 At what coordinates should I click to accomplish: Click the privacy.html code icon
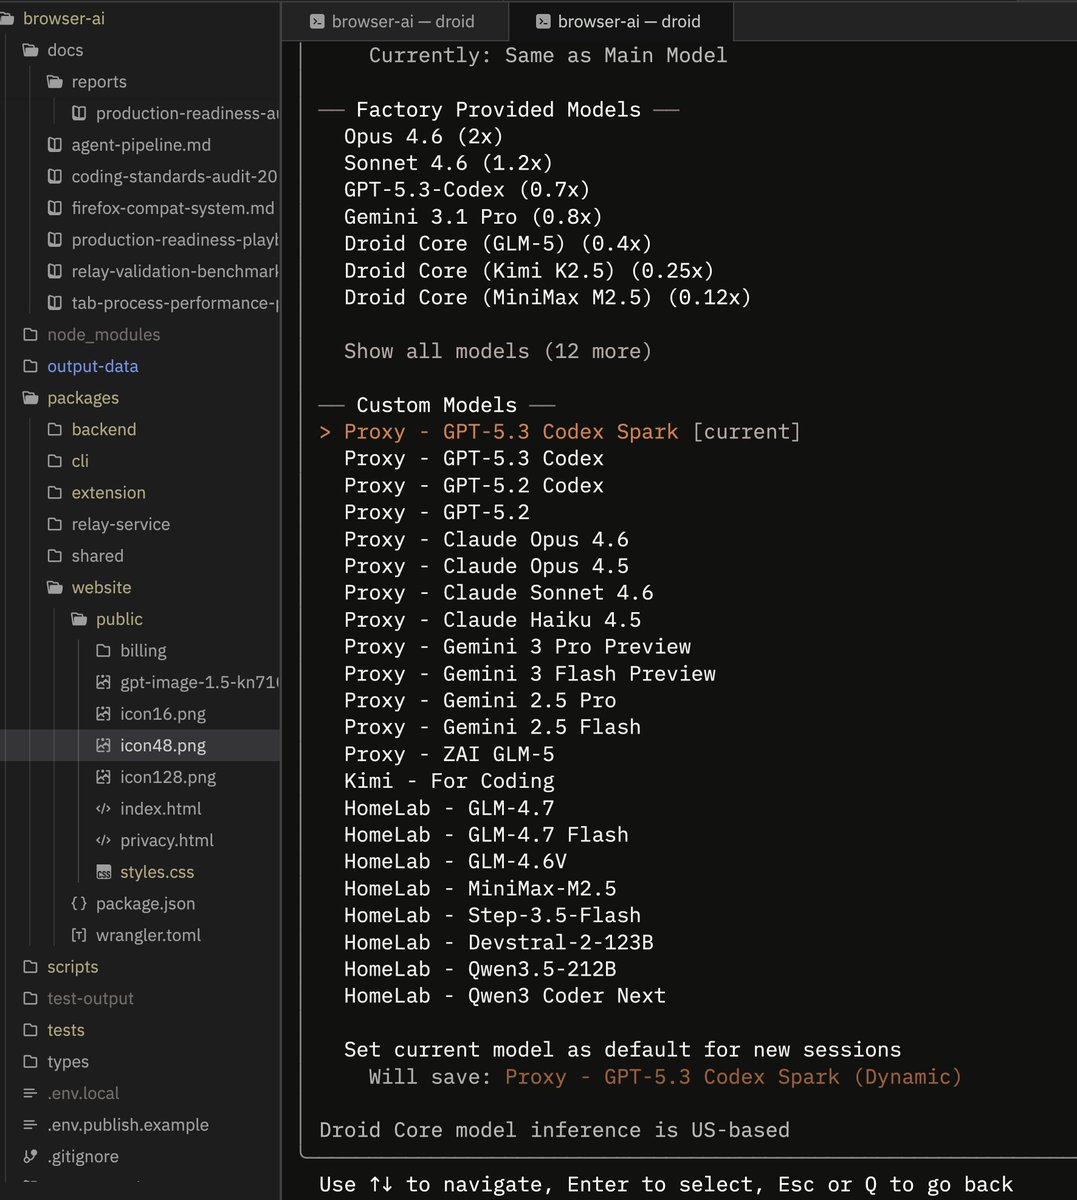pos(103,841)
